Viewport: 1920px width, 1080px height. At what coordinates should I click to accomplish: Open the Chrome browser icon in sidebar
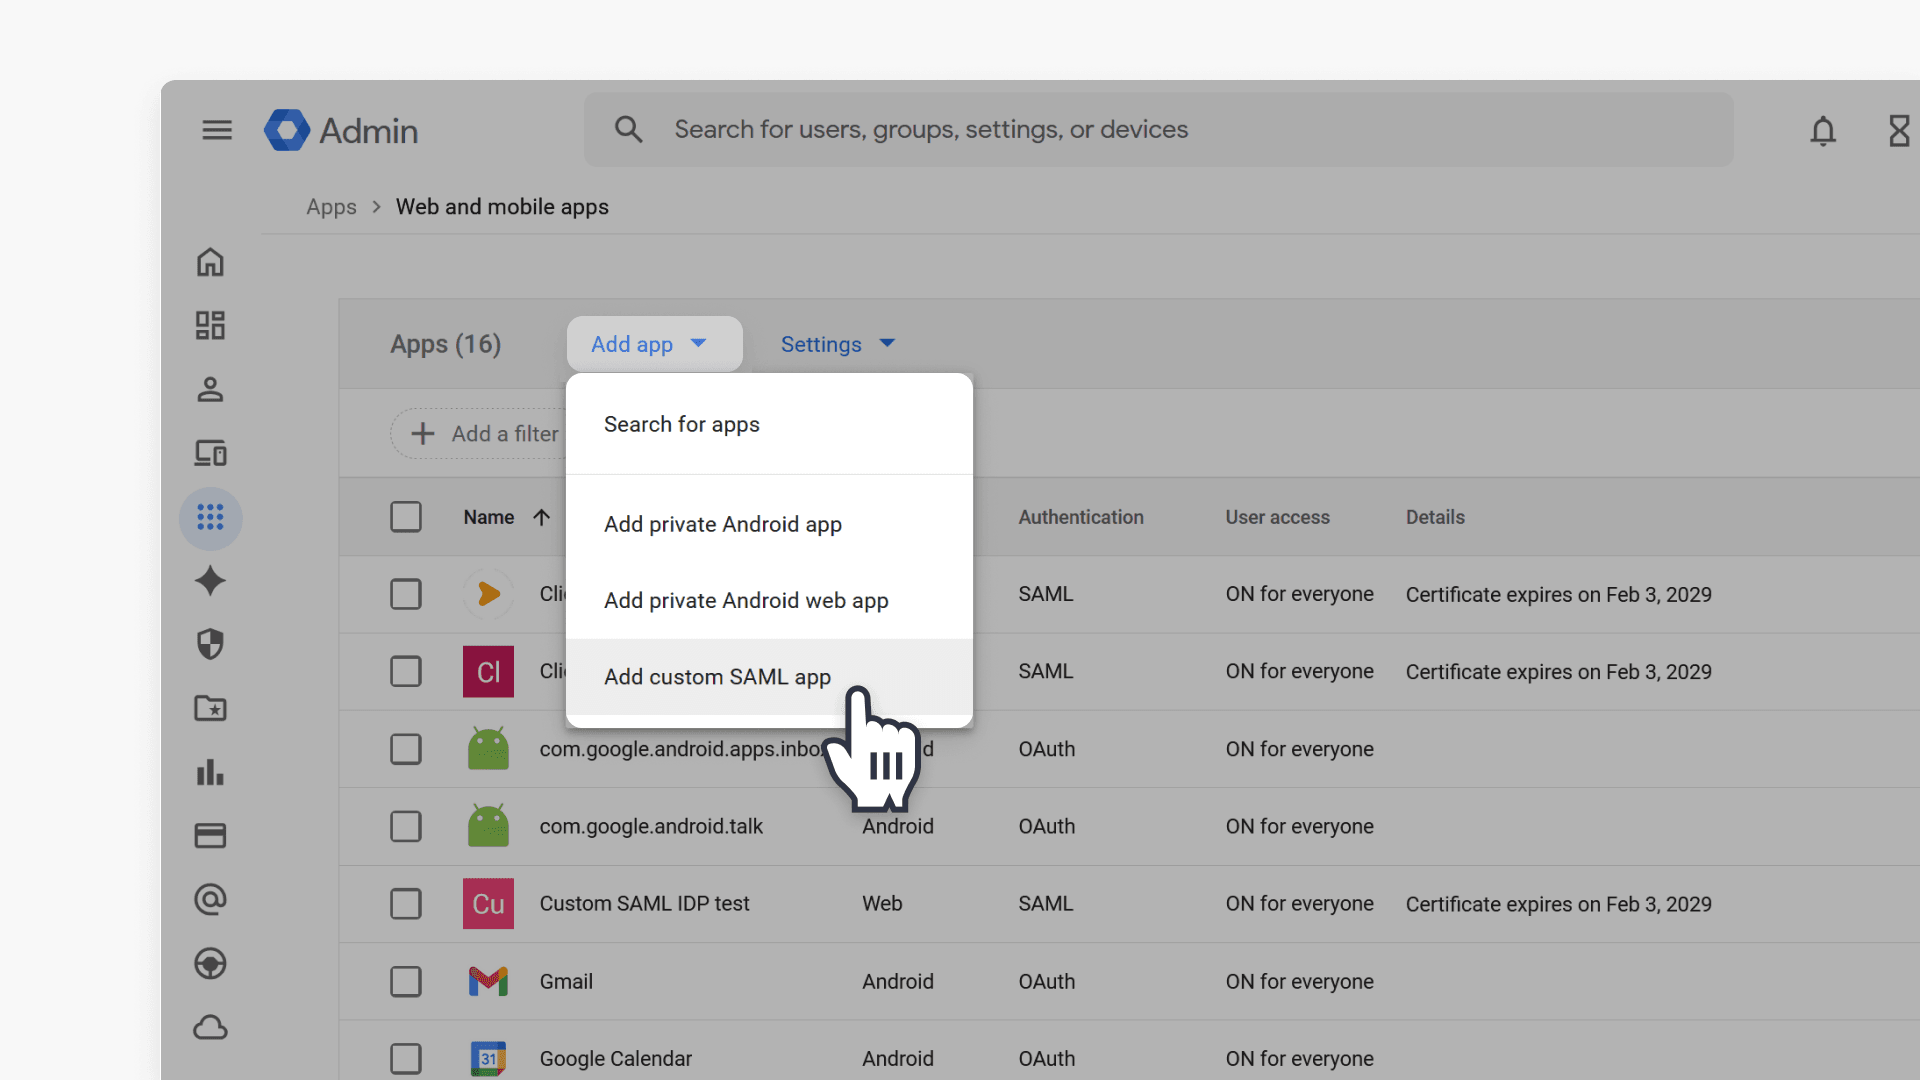pyautogui.click(x=210, y=964)
